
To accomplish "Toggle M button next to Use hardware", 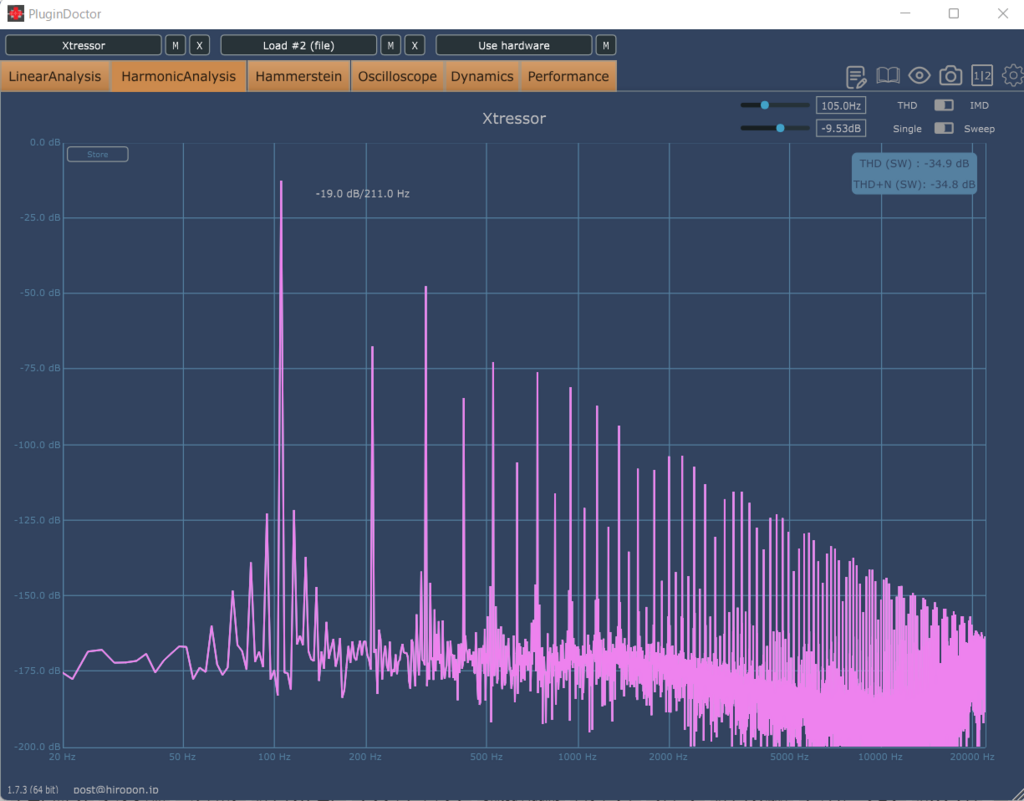I will [x=605, y=45].
